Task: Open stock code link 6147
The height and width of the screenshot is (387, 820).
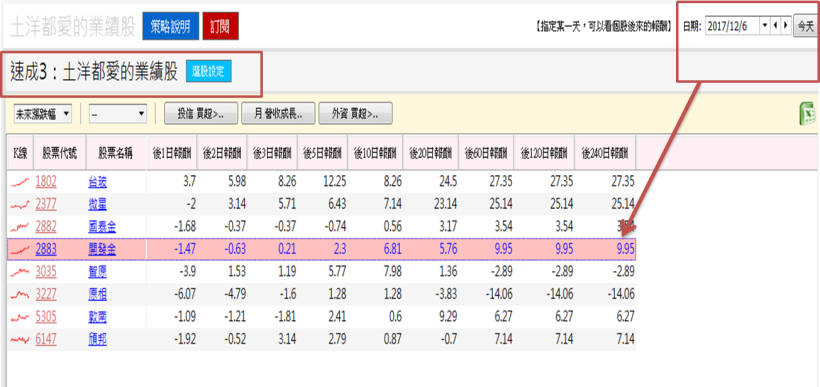Action: 46,340
